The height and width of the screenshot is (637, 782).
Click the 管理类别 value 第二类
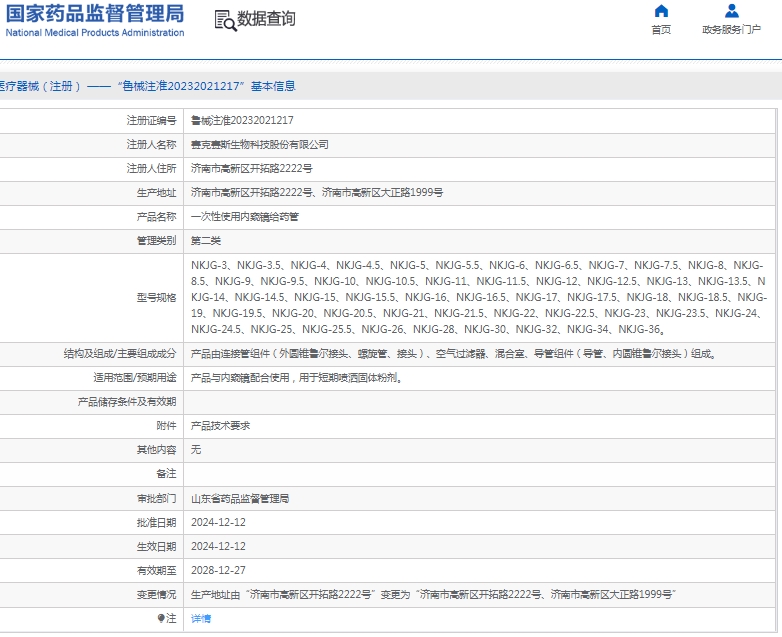[205, 240]
